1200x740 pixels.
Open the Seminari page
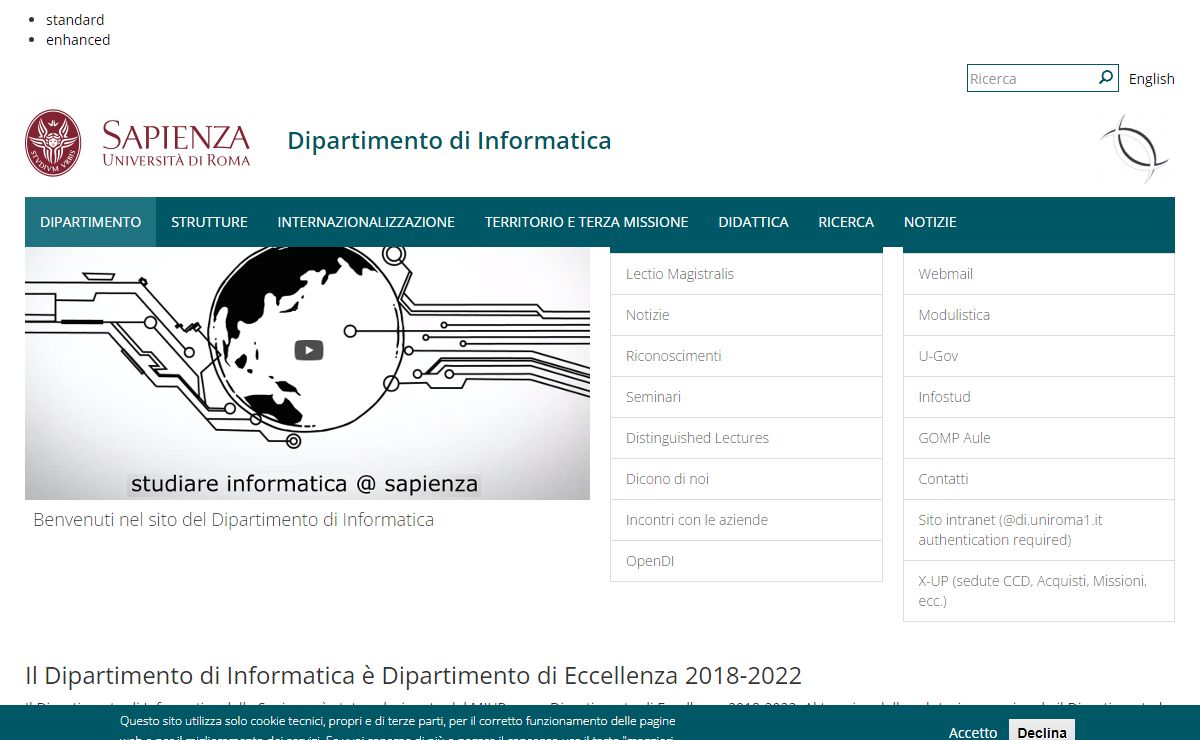pos(653,397)
